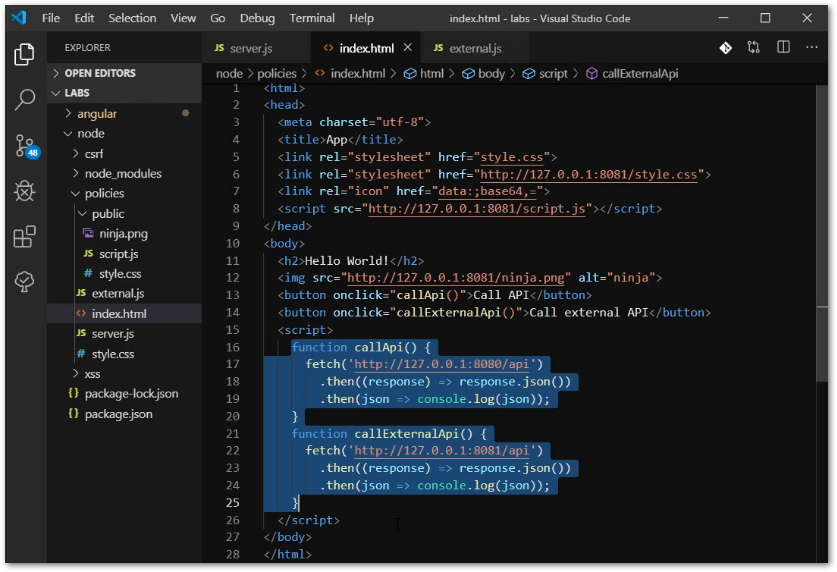Collapse the public folder

point(124,214)
